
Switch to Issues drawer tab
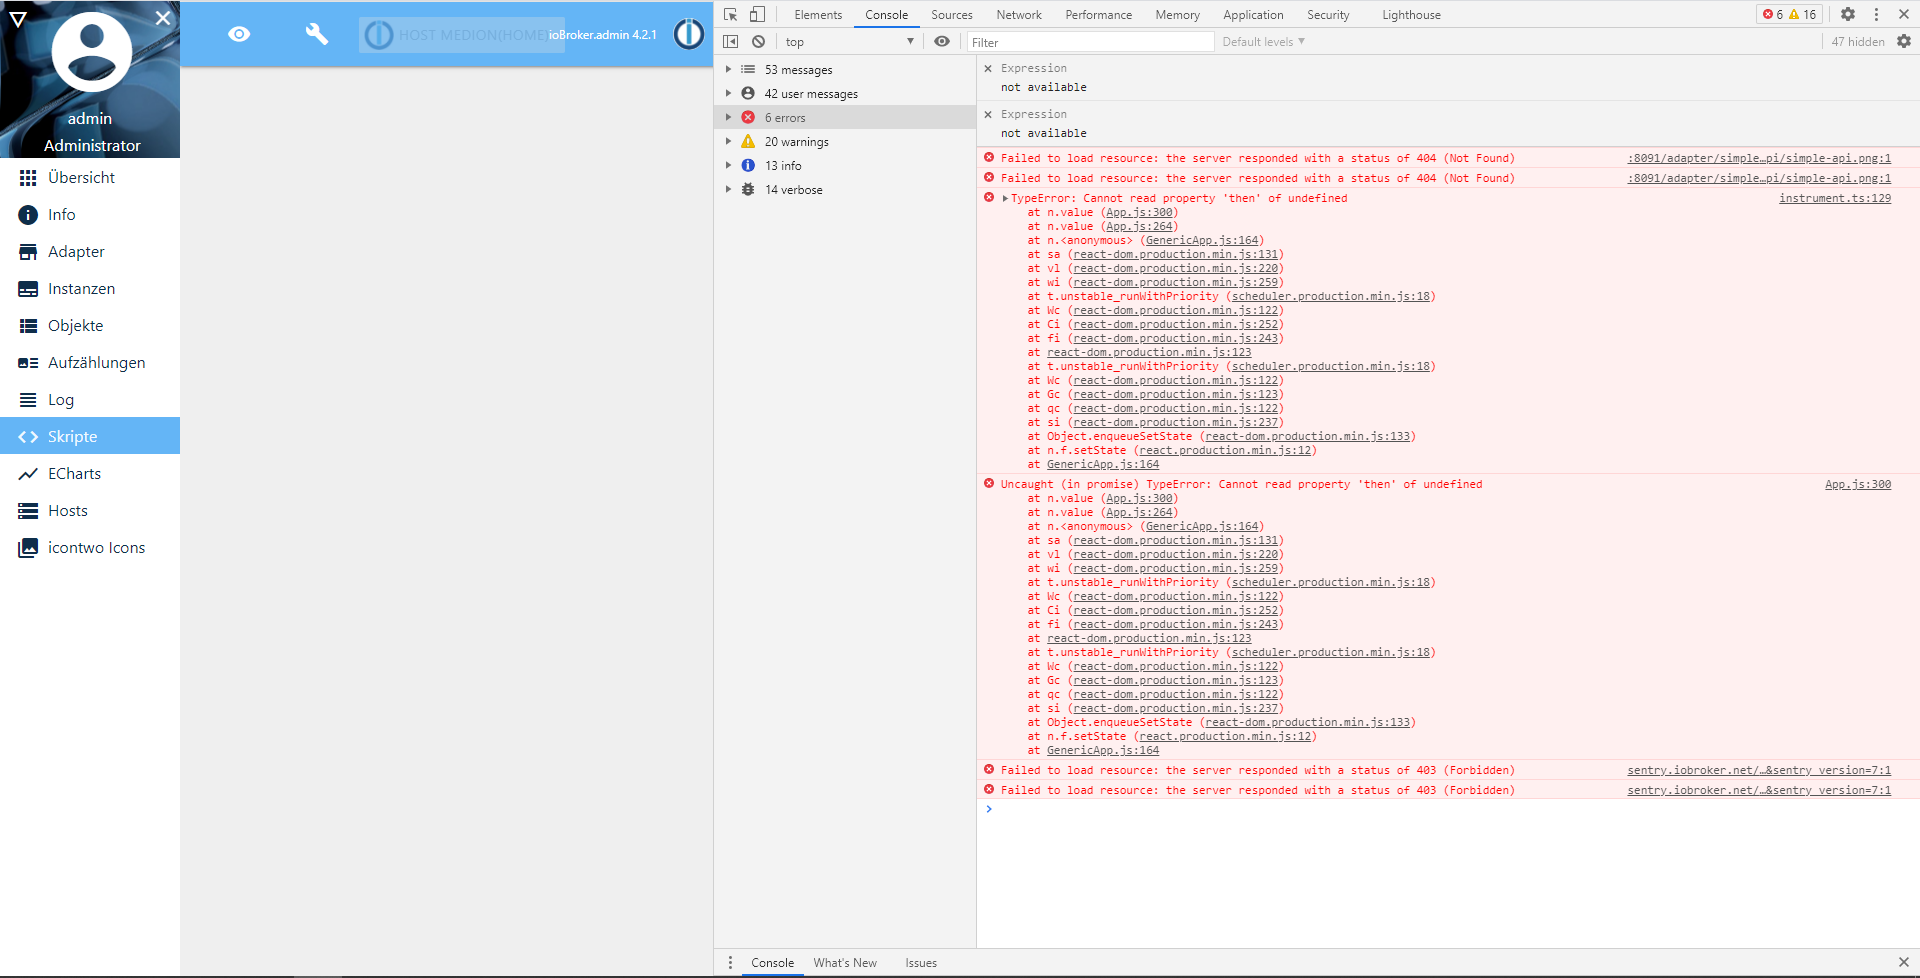tap(921, 963)
